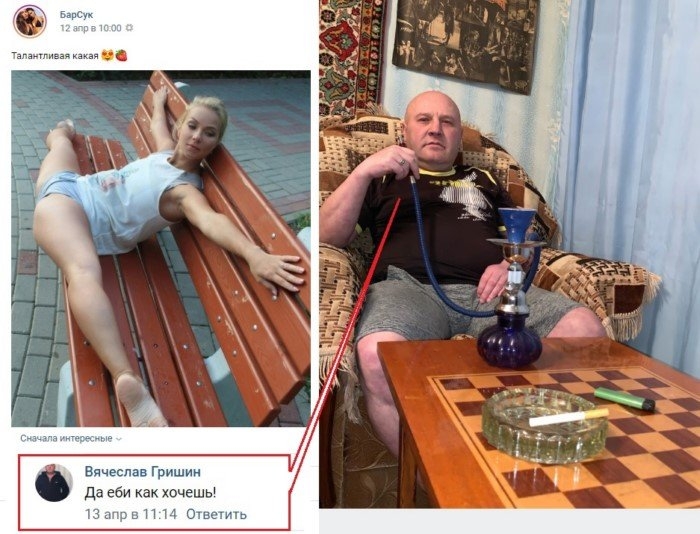The height and width of the screenshot is (534, 700).
Task: Click the chevron next to Сначала интересные
Action: point(119,439)
